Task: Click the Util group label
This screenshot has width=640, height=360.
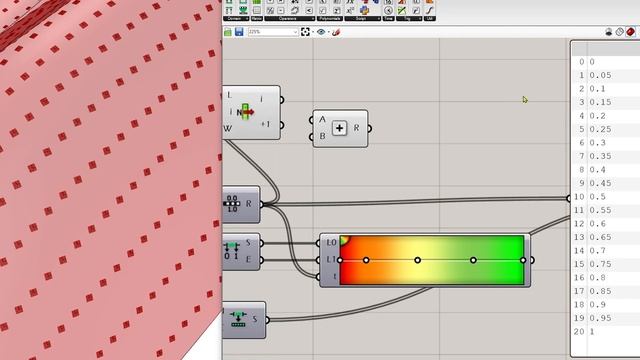Action: [x=429, y=19]
